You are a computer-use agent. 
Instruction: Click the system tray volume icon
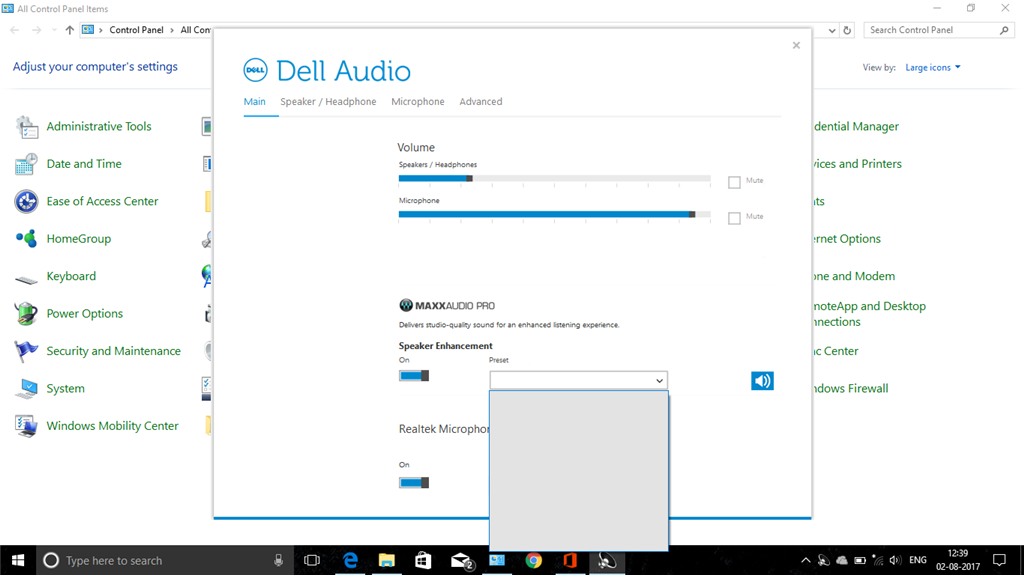coord(895,561)
